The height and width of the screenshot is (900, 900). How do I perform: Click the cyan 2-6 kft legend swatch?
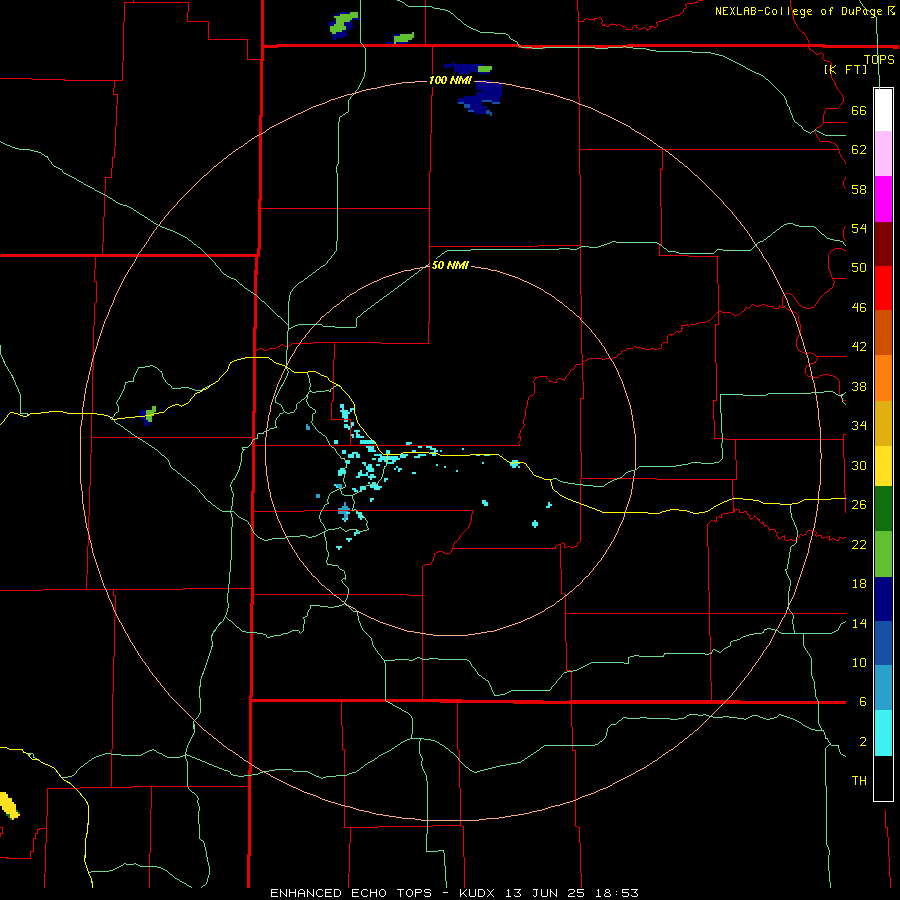[x=883, y=733]
